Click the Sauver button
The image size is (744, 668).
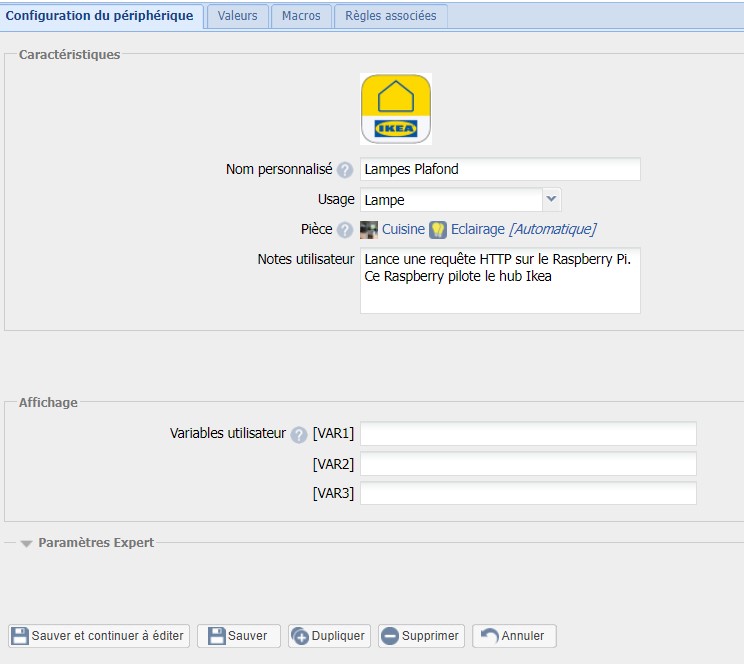(x=238, y=636)
